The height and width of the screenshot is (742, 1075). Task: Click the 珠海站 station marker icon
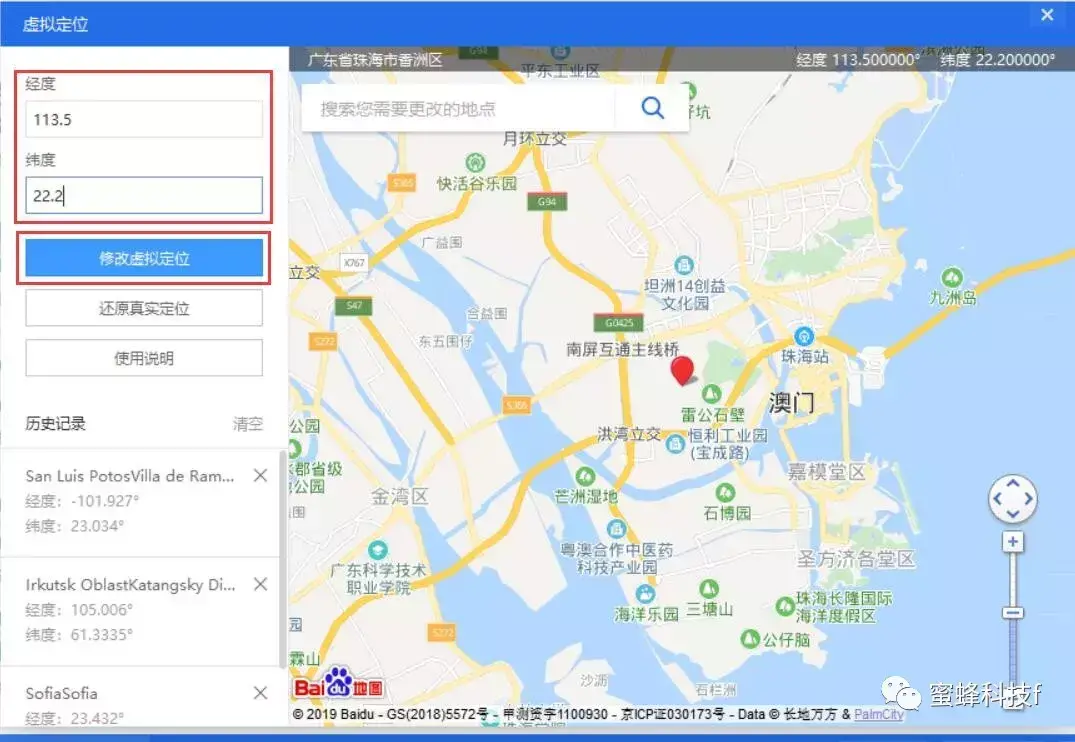[802, 335]
